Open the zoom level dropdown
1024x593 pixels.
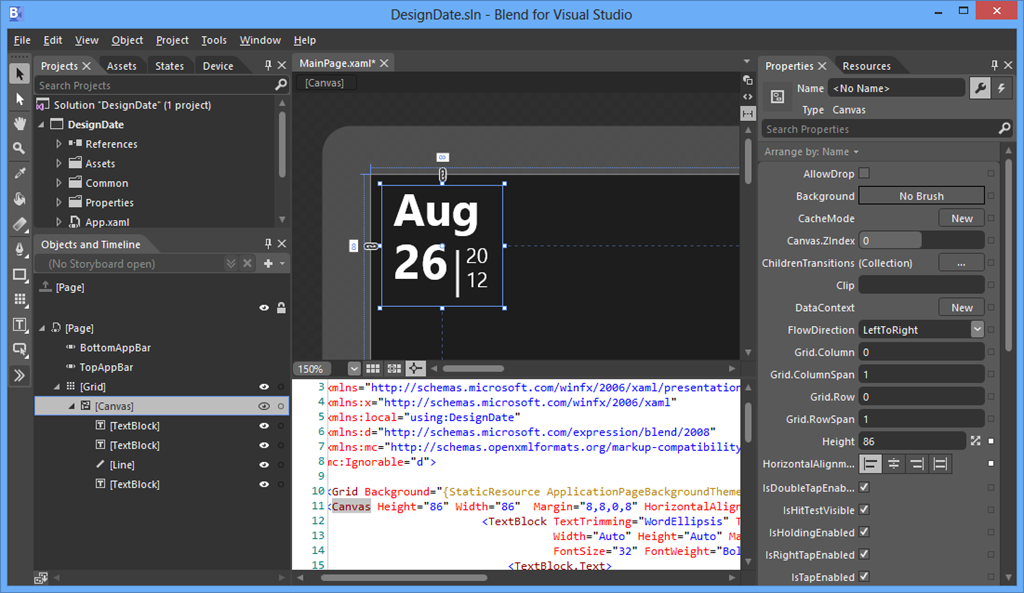pos(353,369)
